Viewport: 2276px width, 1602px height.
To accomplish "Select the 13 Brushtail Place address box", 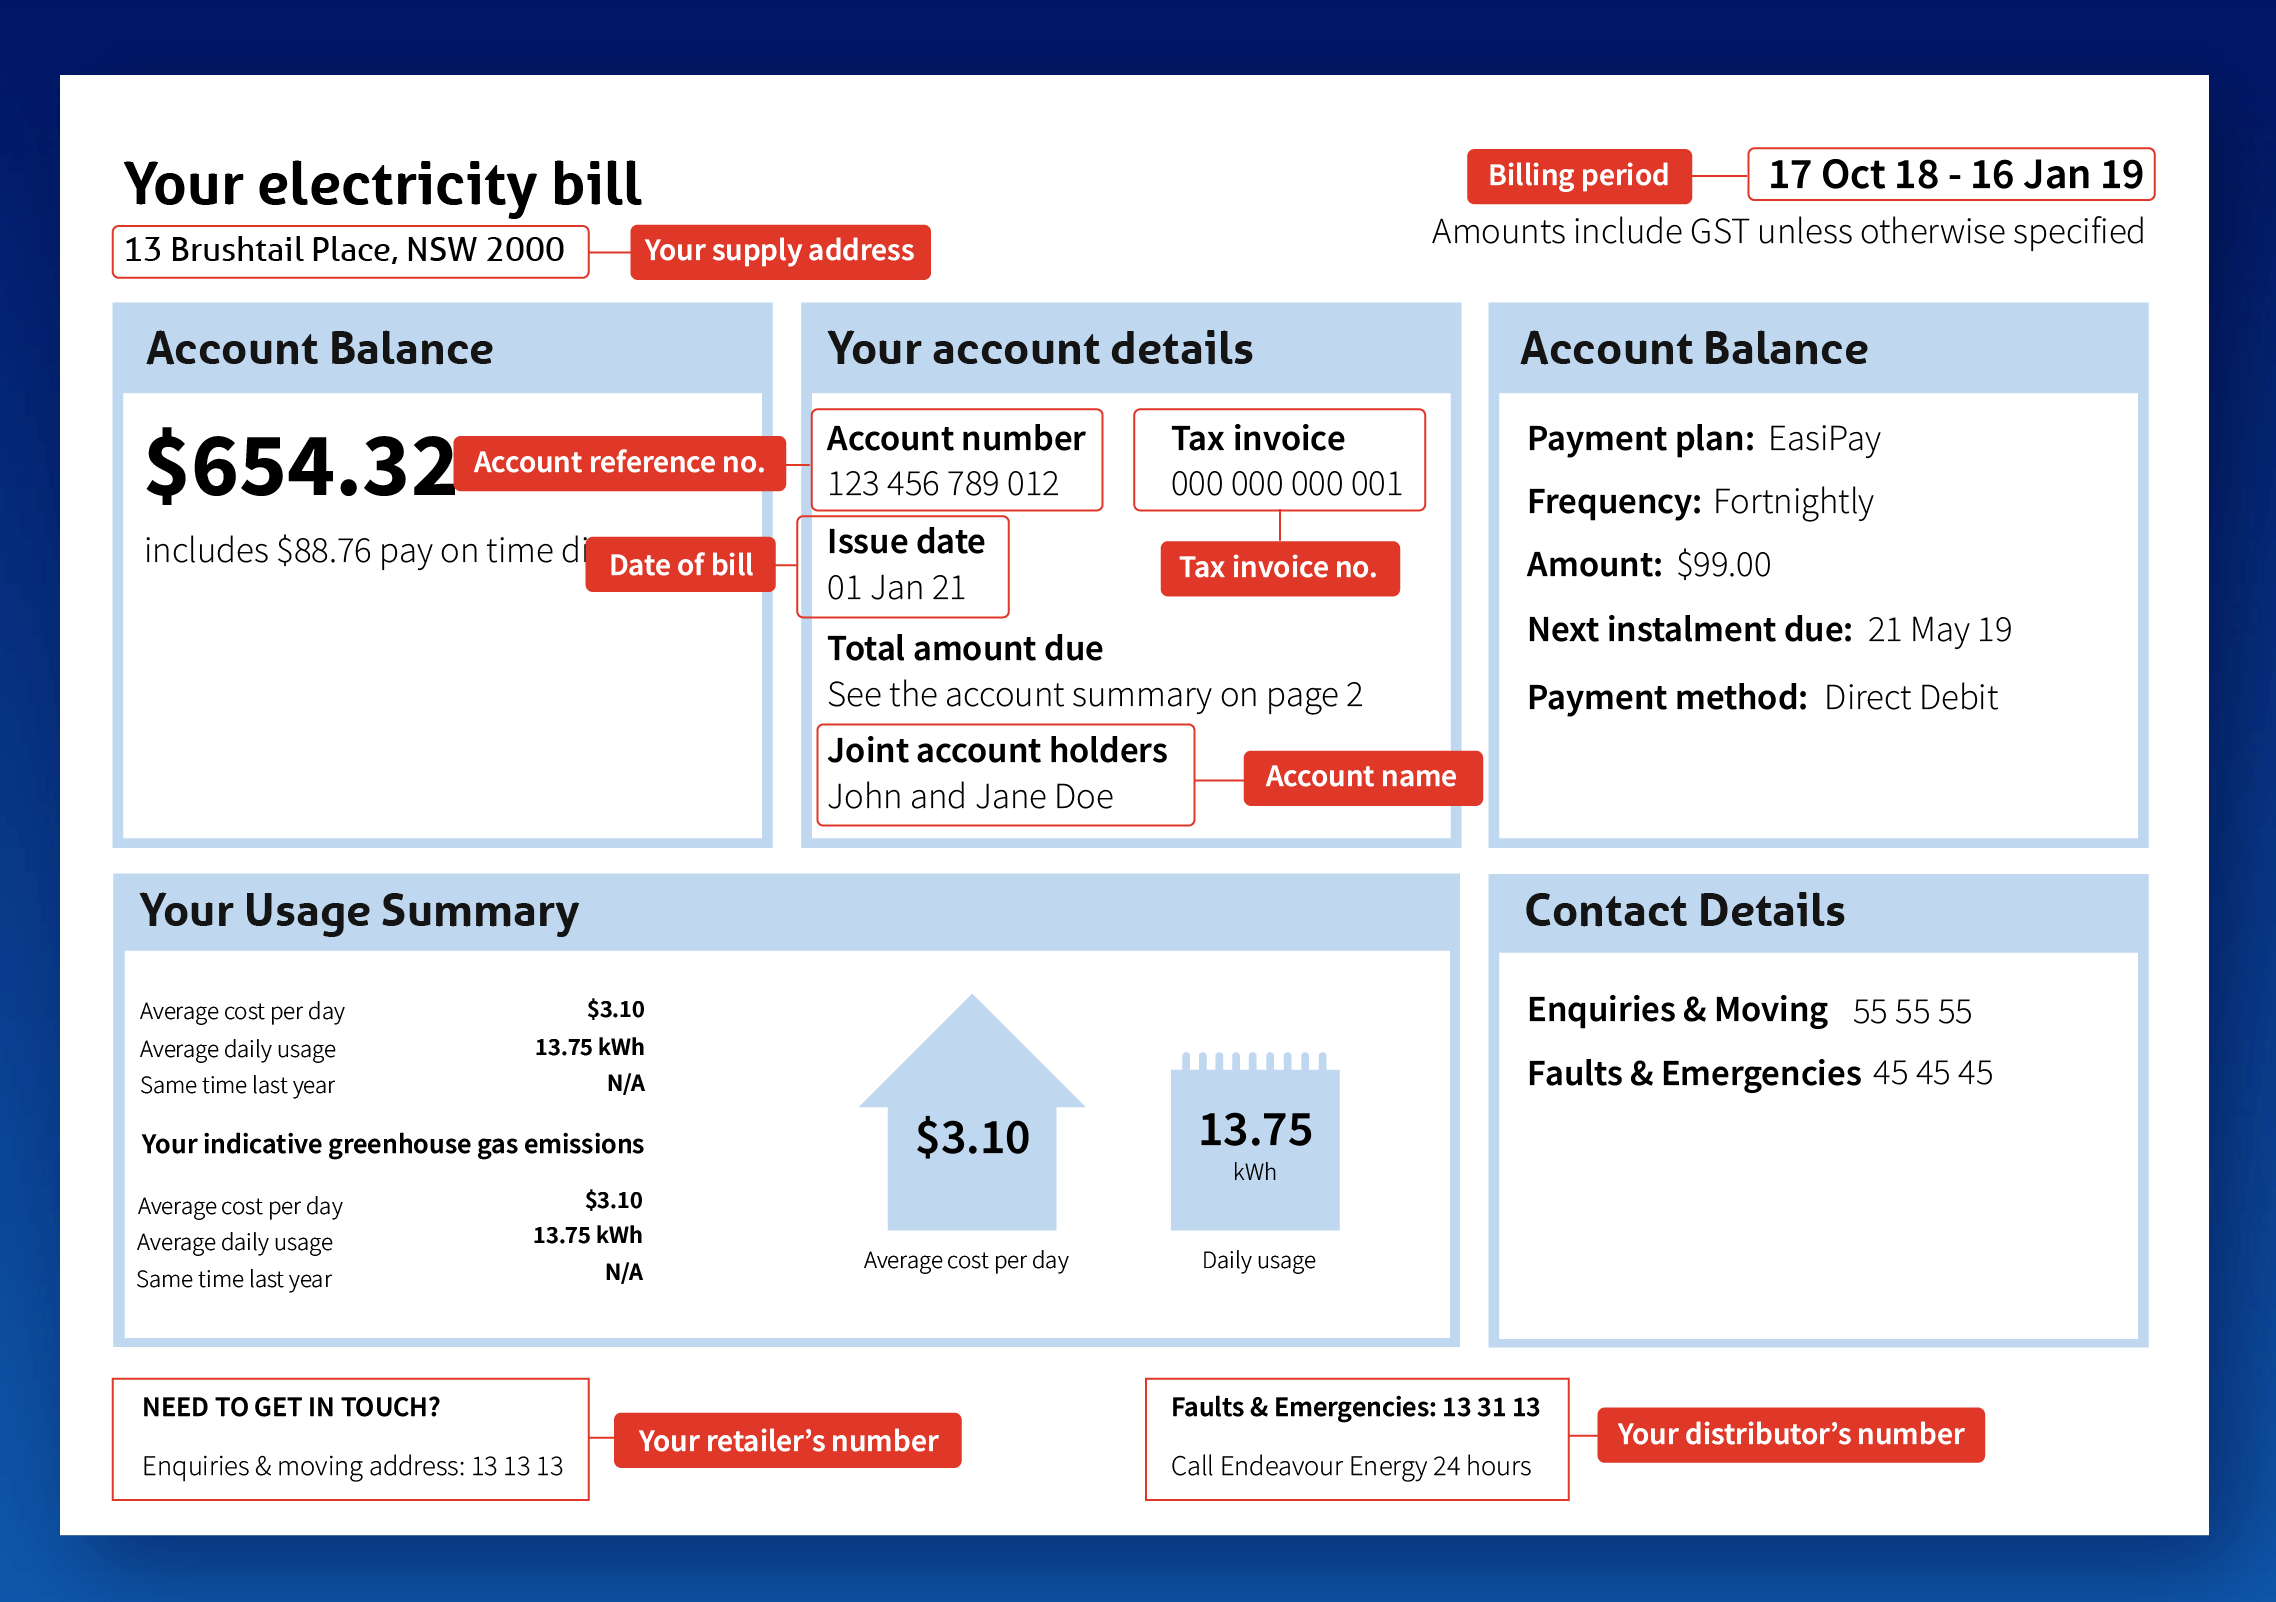I will tap(349, 251).
